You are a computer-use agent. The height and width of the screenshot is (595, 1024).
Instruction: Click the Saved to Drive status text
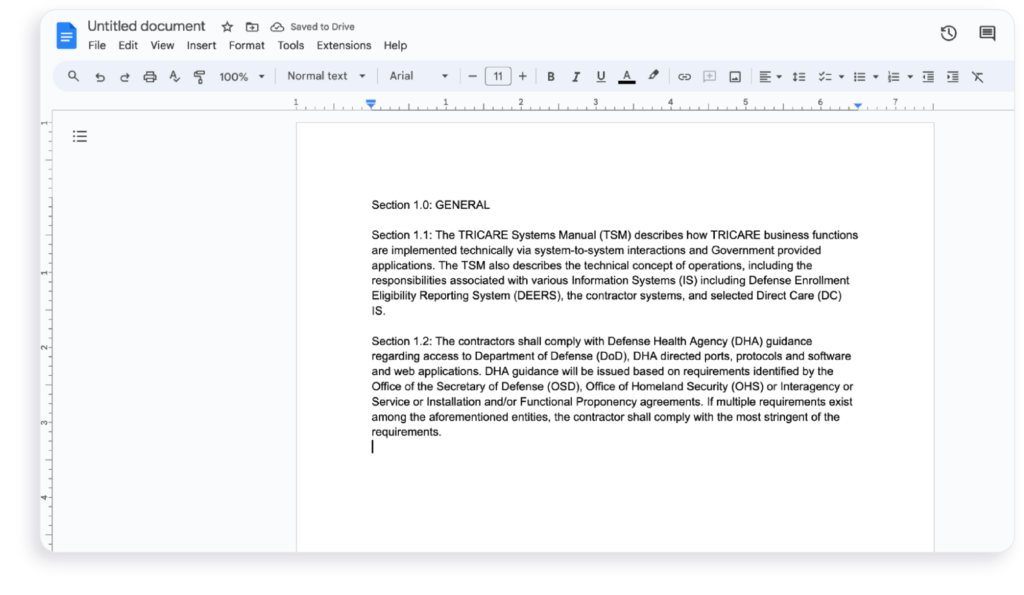click(x=322, y=27)
